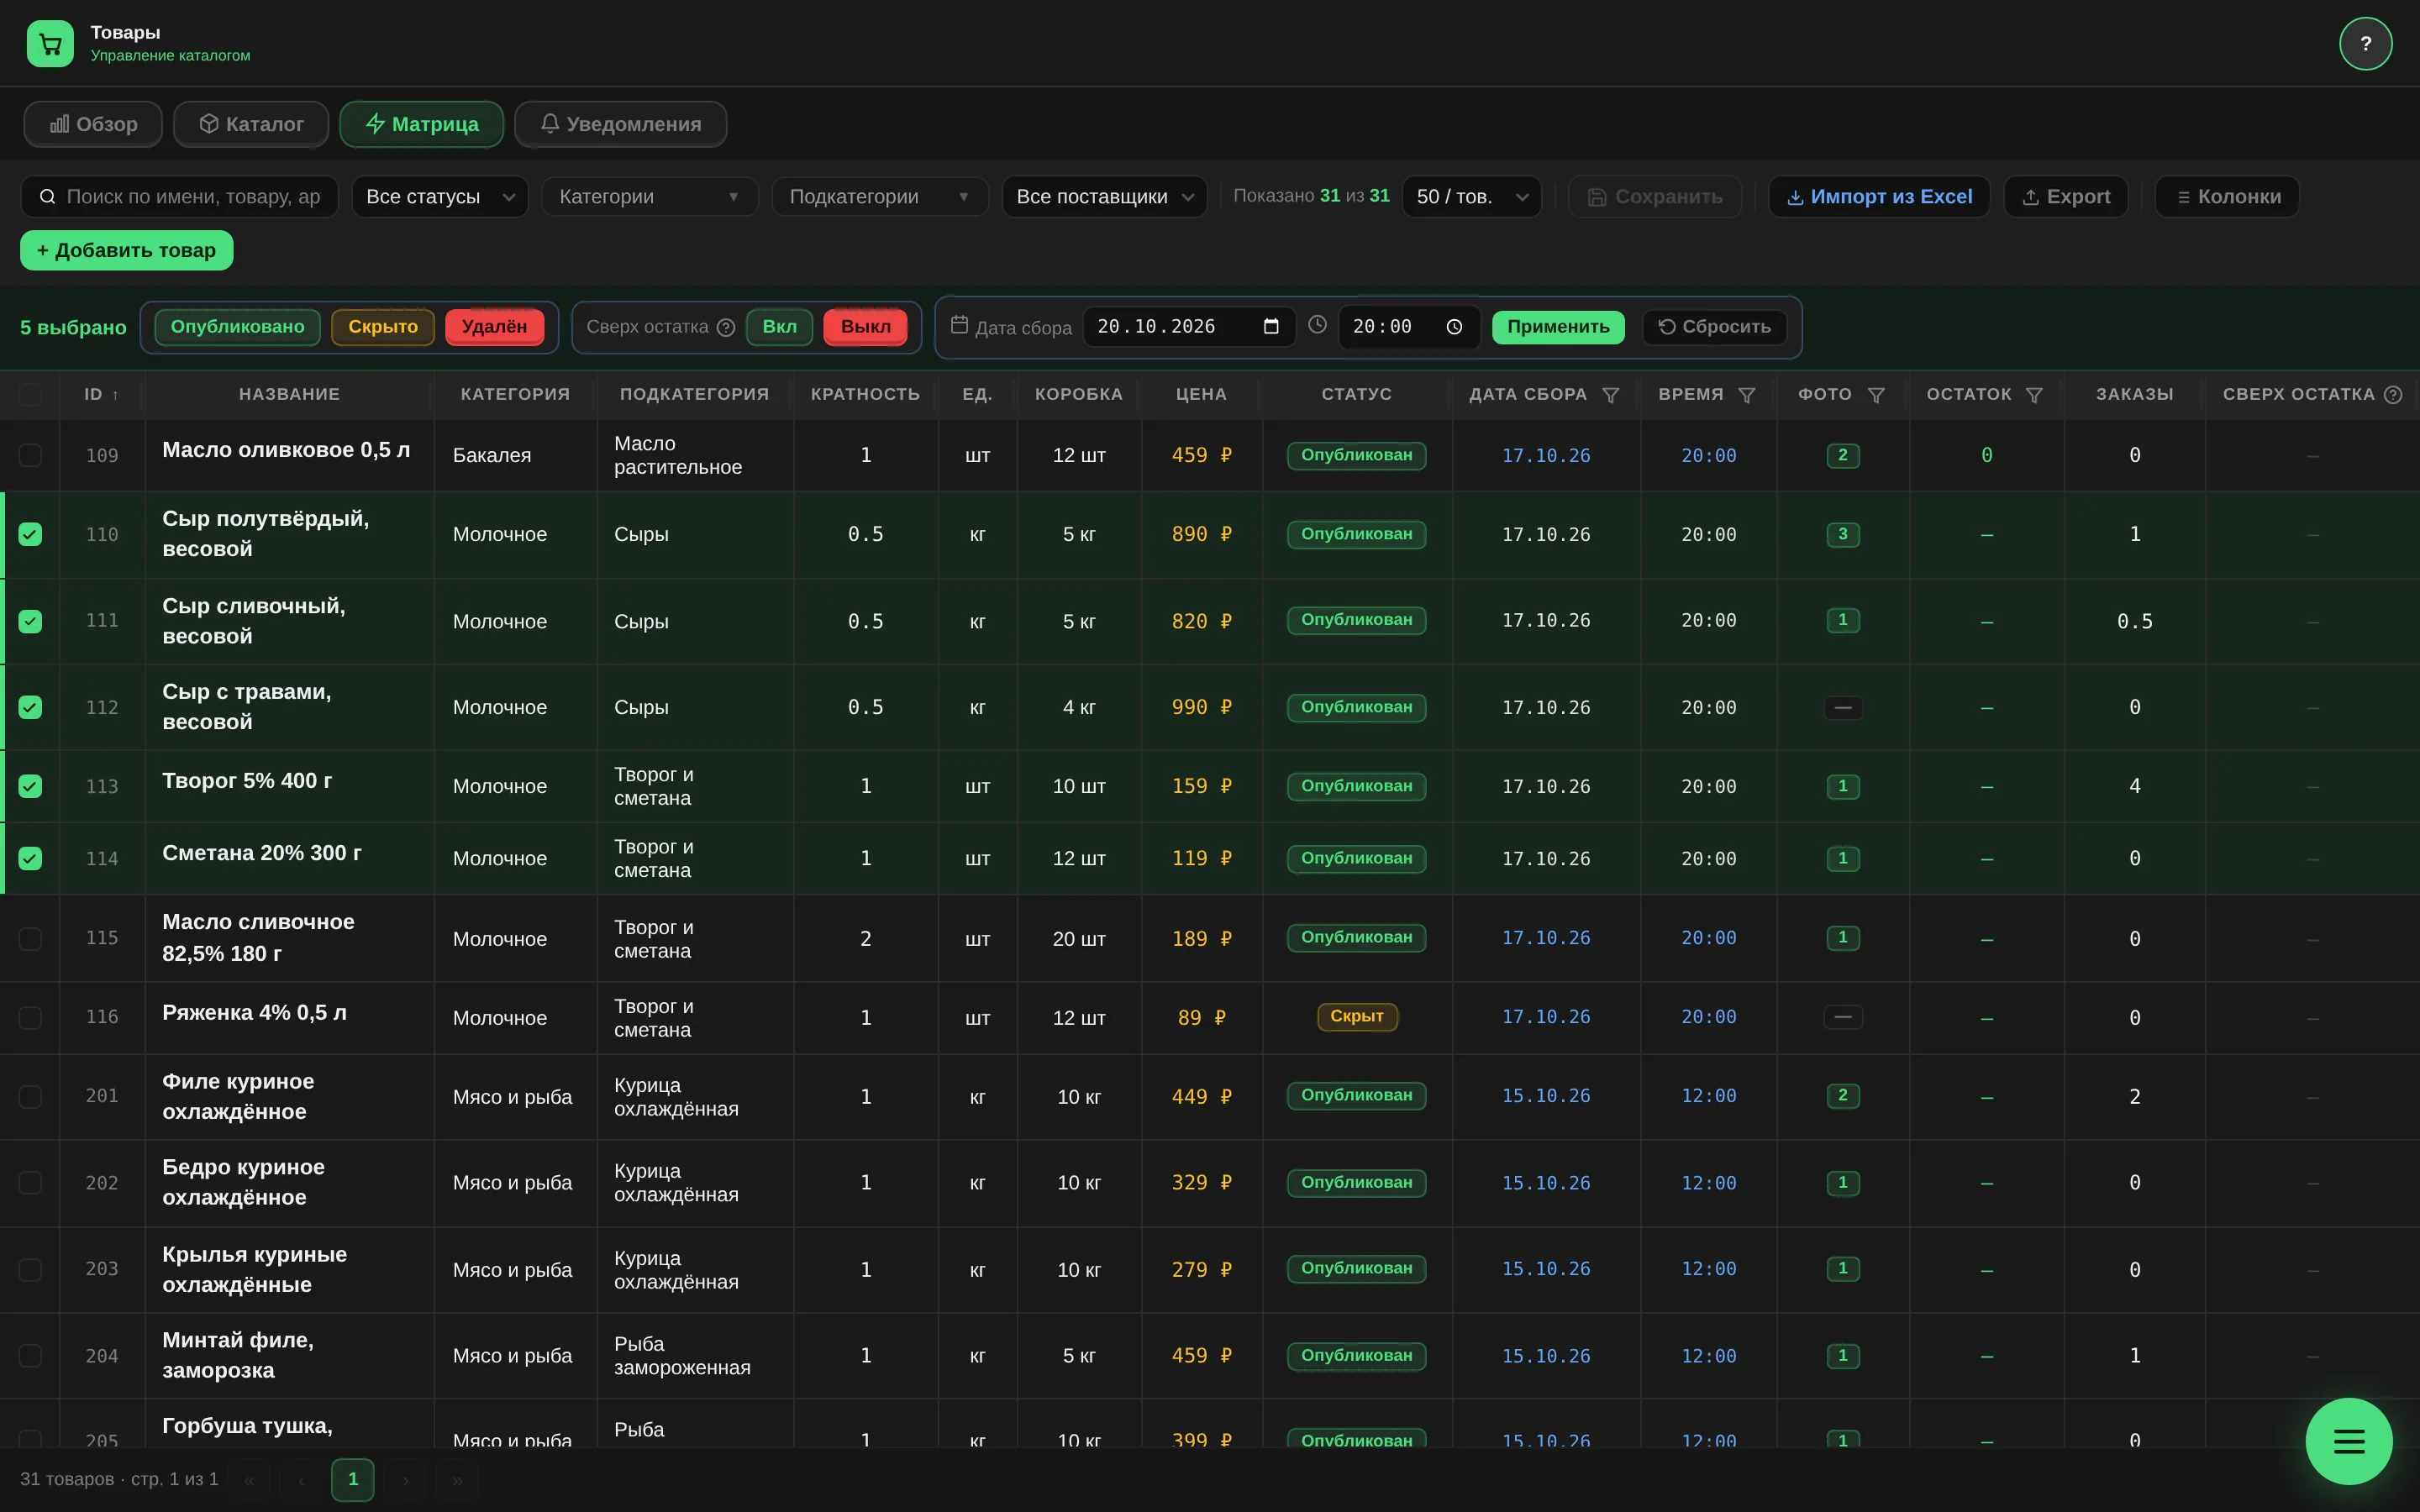Click Импорт из Excel button
The height and width of the screenshot is (1512, 2420).
[x=1879, y=197]
